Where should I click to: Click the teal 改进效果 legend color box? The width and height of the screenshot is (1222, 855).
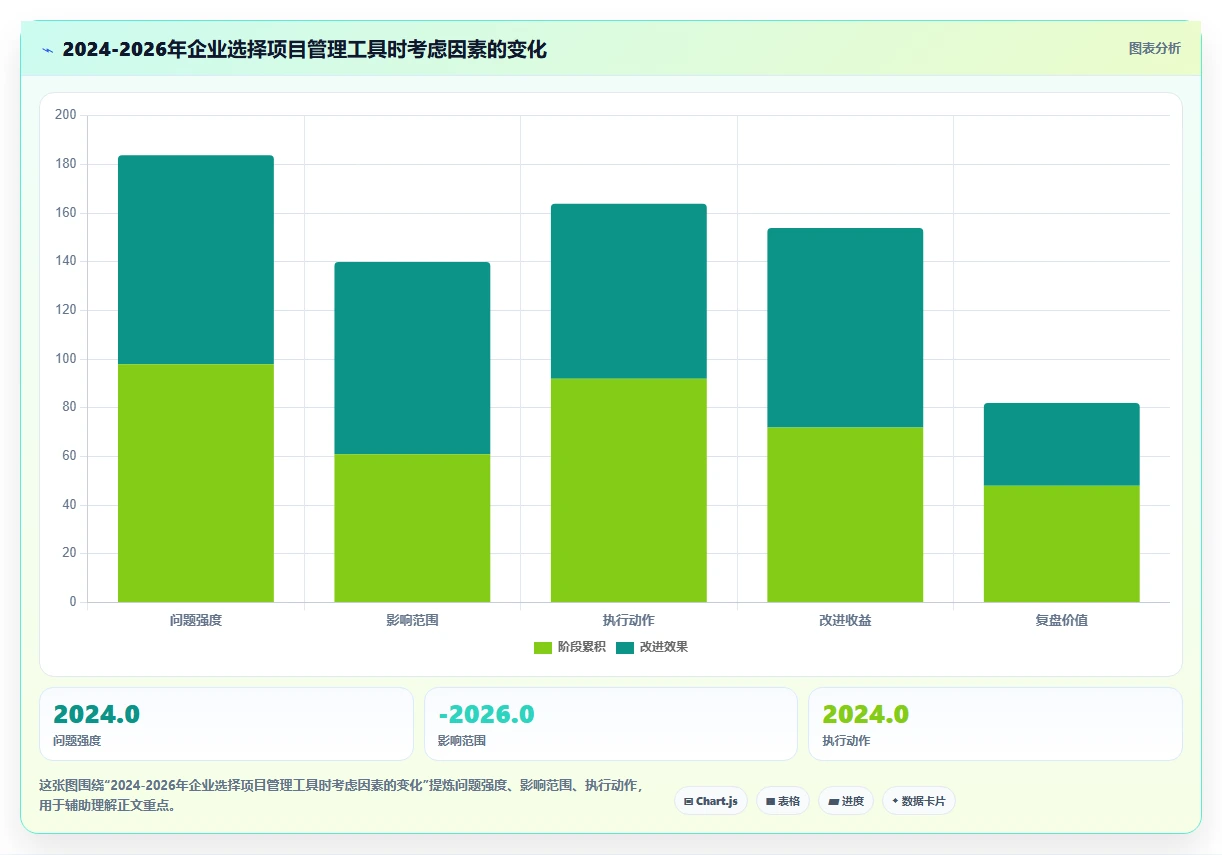point(625,648)
